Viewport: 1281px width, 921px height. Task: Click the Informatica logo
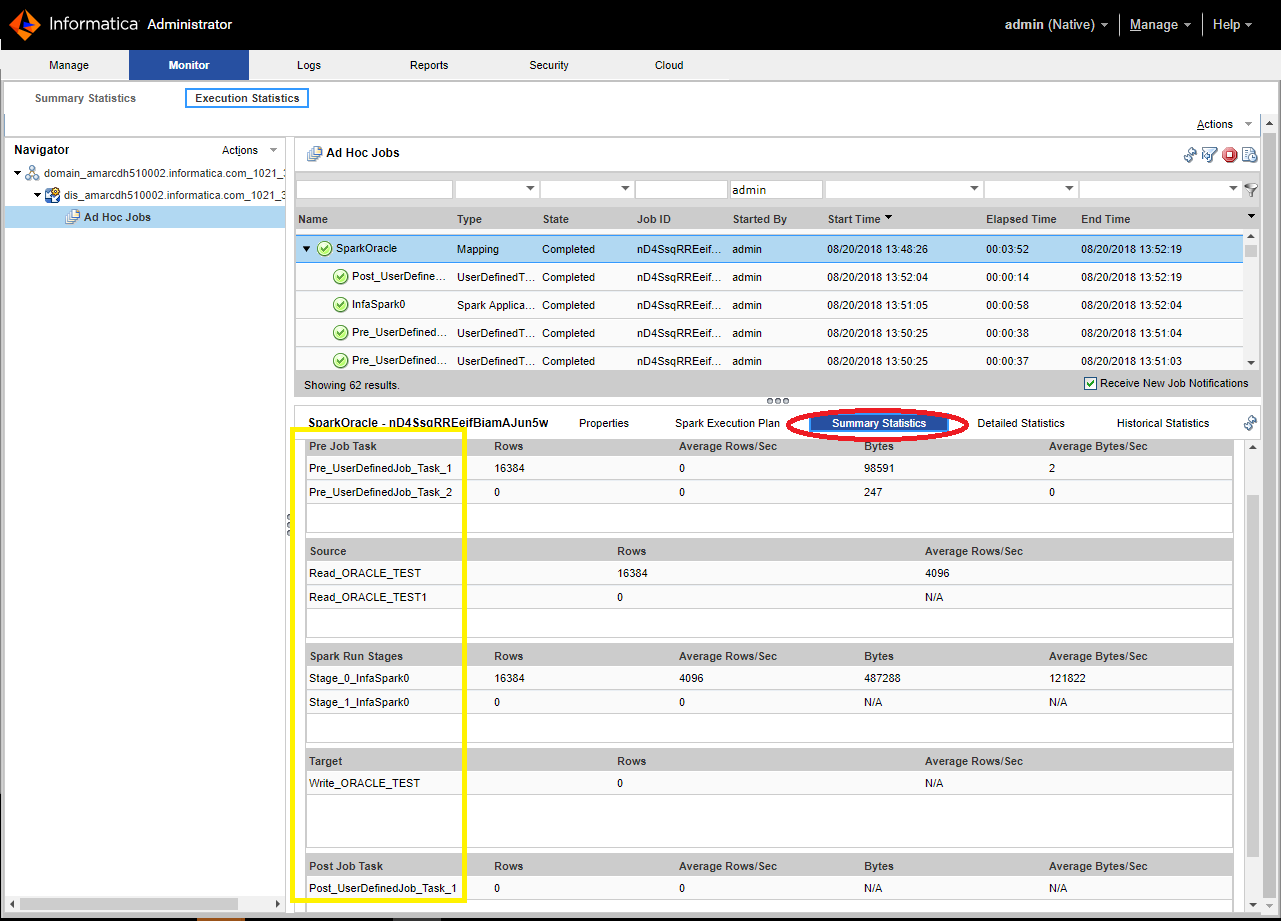[24, 24]
